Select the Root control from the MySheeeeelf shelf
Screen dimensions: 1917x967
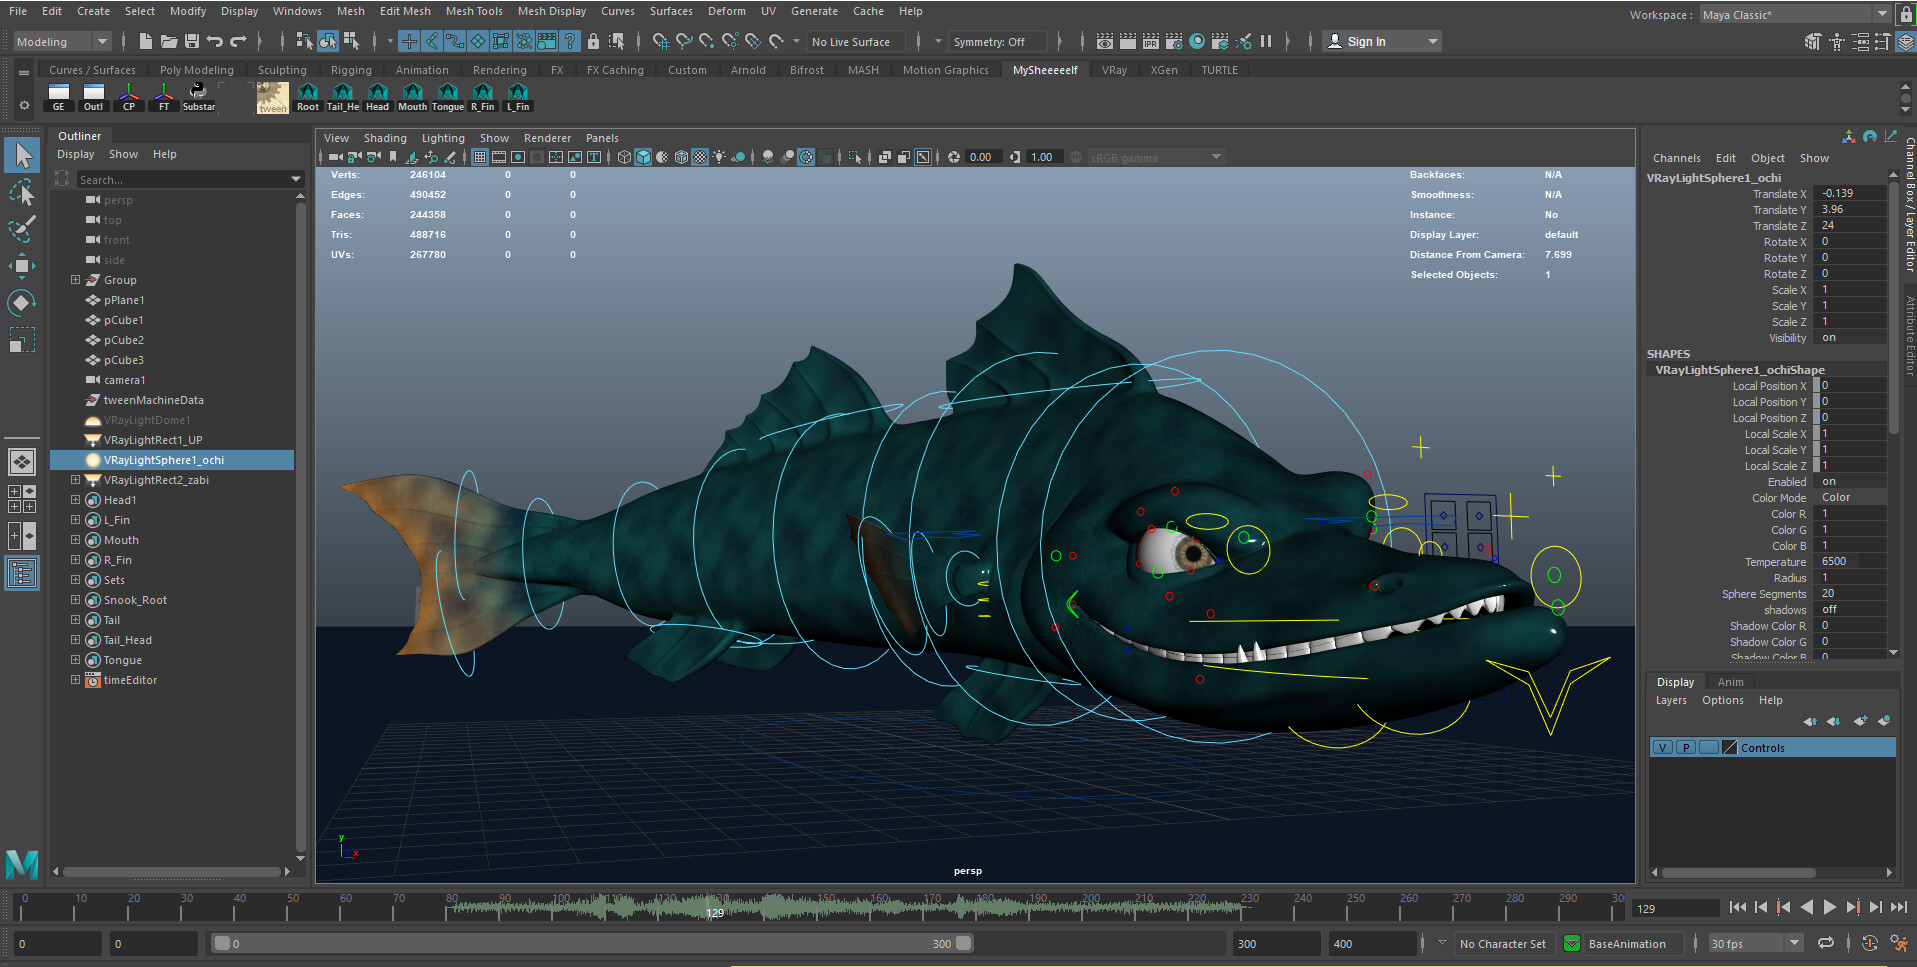(x=308, y=97)
